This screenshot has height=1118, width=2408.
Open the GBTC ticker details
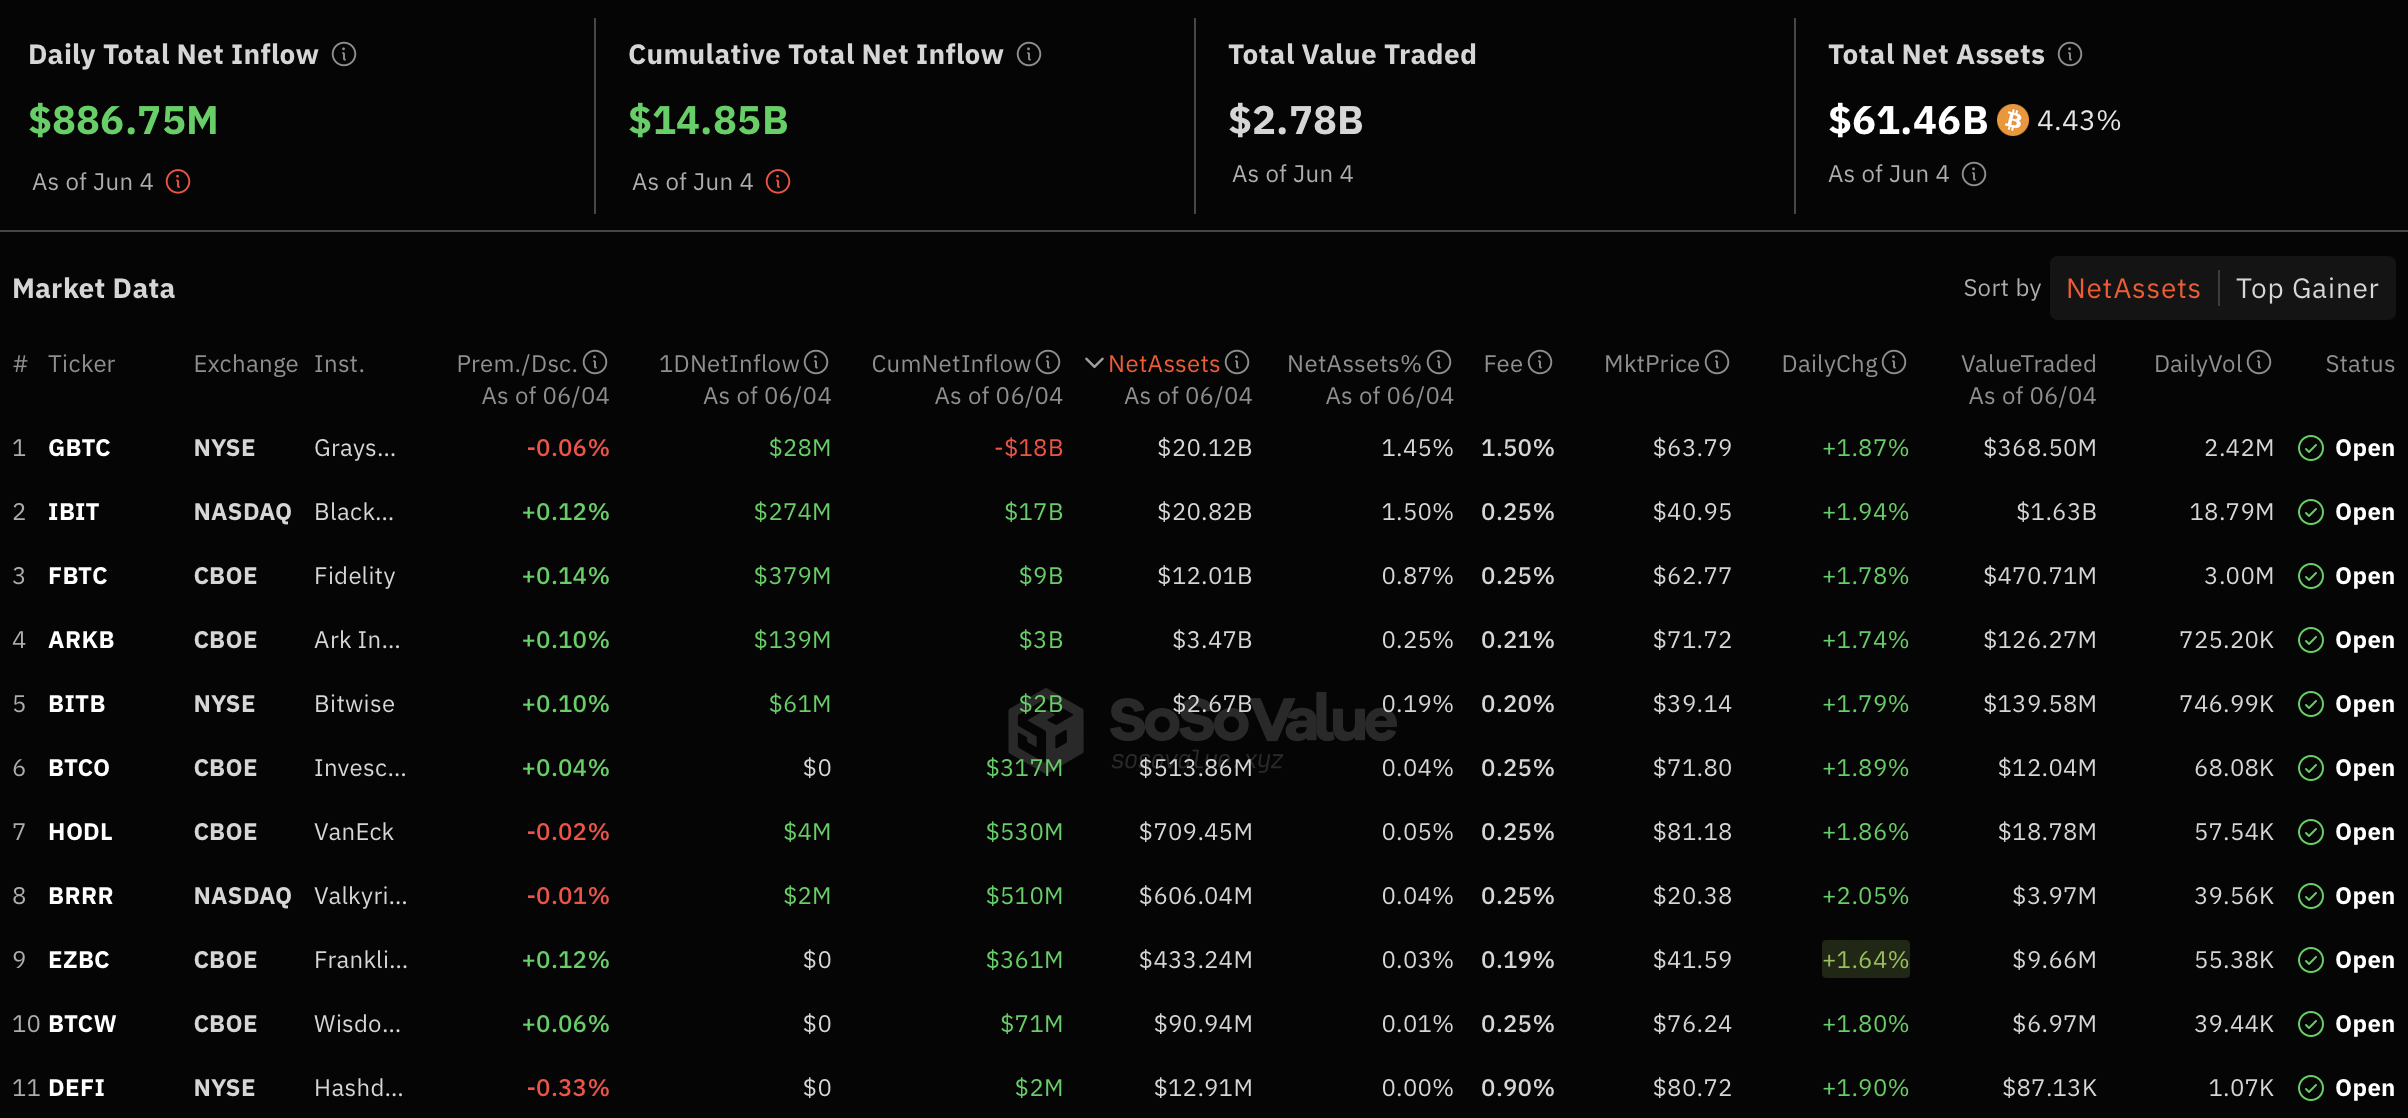[x=79, y=447]
